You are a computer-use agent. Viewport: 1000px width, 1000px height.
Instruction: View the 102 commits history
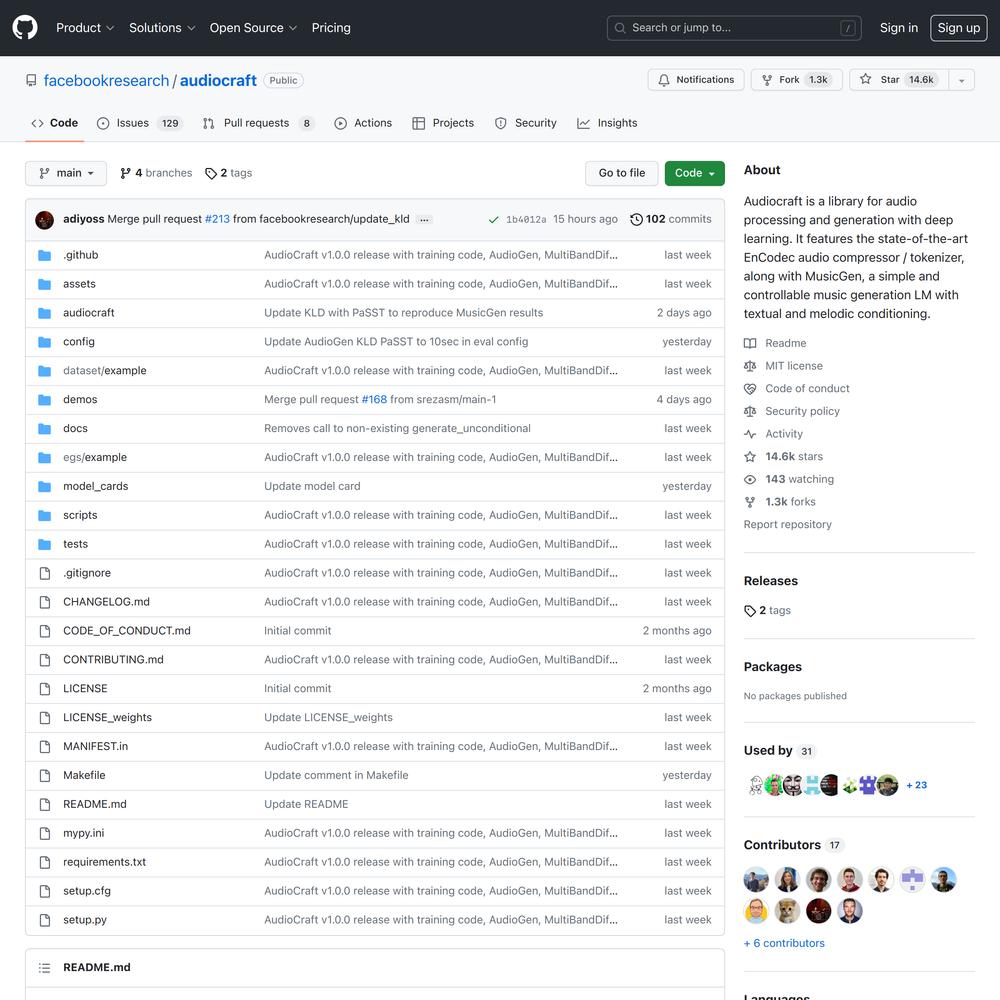(670, 219)
